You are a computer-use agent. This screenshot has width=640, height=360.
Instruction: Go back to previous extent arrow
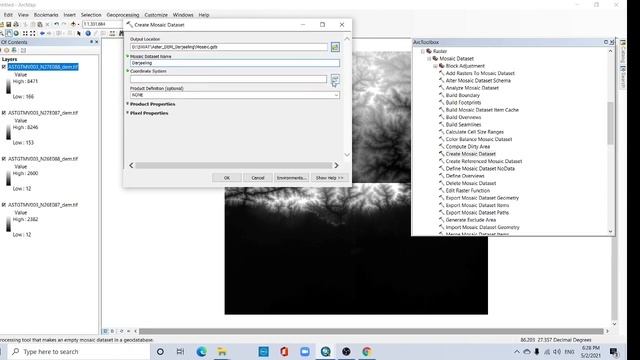click(42, 33)
